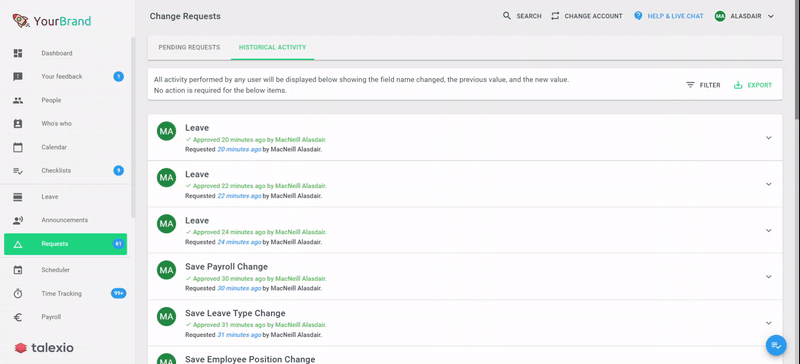Open Your feedback sidebar icon
Image resolution: width=800 pixels, height=364 pixels.
[x=18, y=77]
